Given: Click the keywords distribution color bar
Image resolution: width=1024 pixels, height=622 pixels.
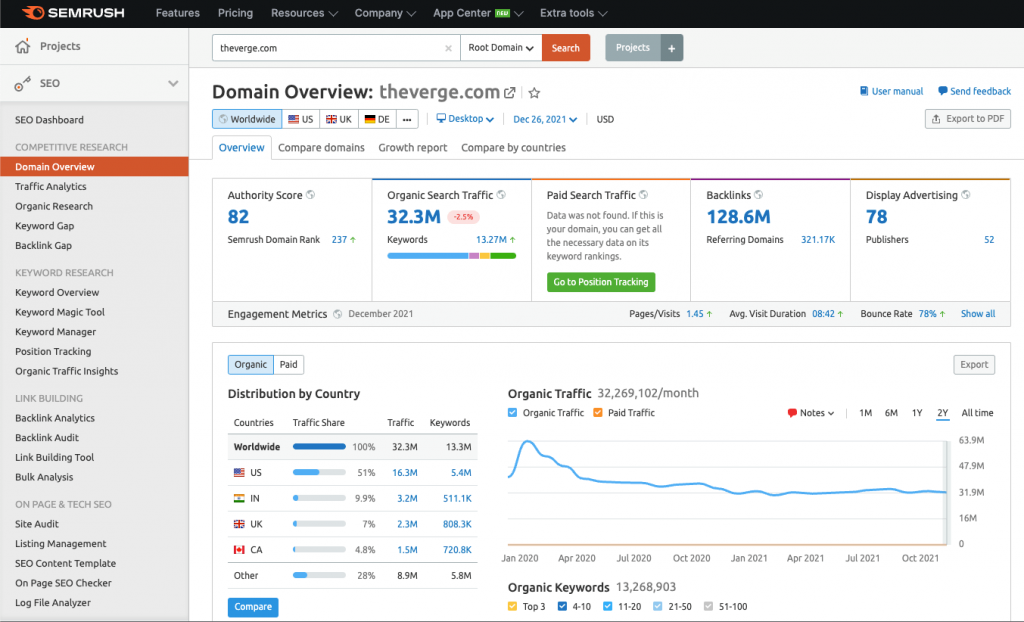Looking at the screenshot, I should [x=451, y=256].
